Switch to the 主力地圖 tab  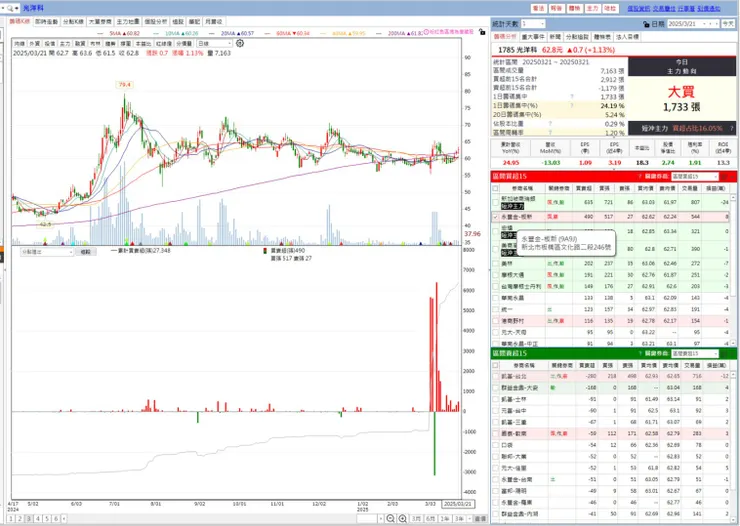coord(128,22)
